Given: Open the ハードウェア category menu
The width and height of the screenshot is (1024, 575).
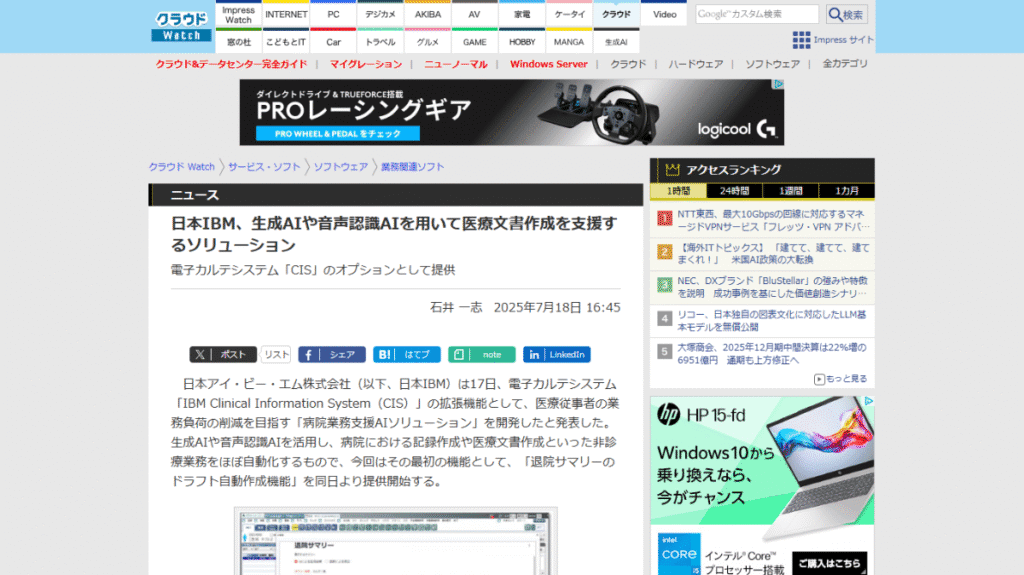Looking at the screenshot, I should 696,64.
